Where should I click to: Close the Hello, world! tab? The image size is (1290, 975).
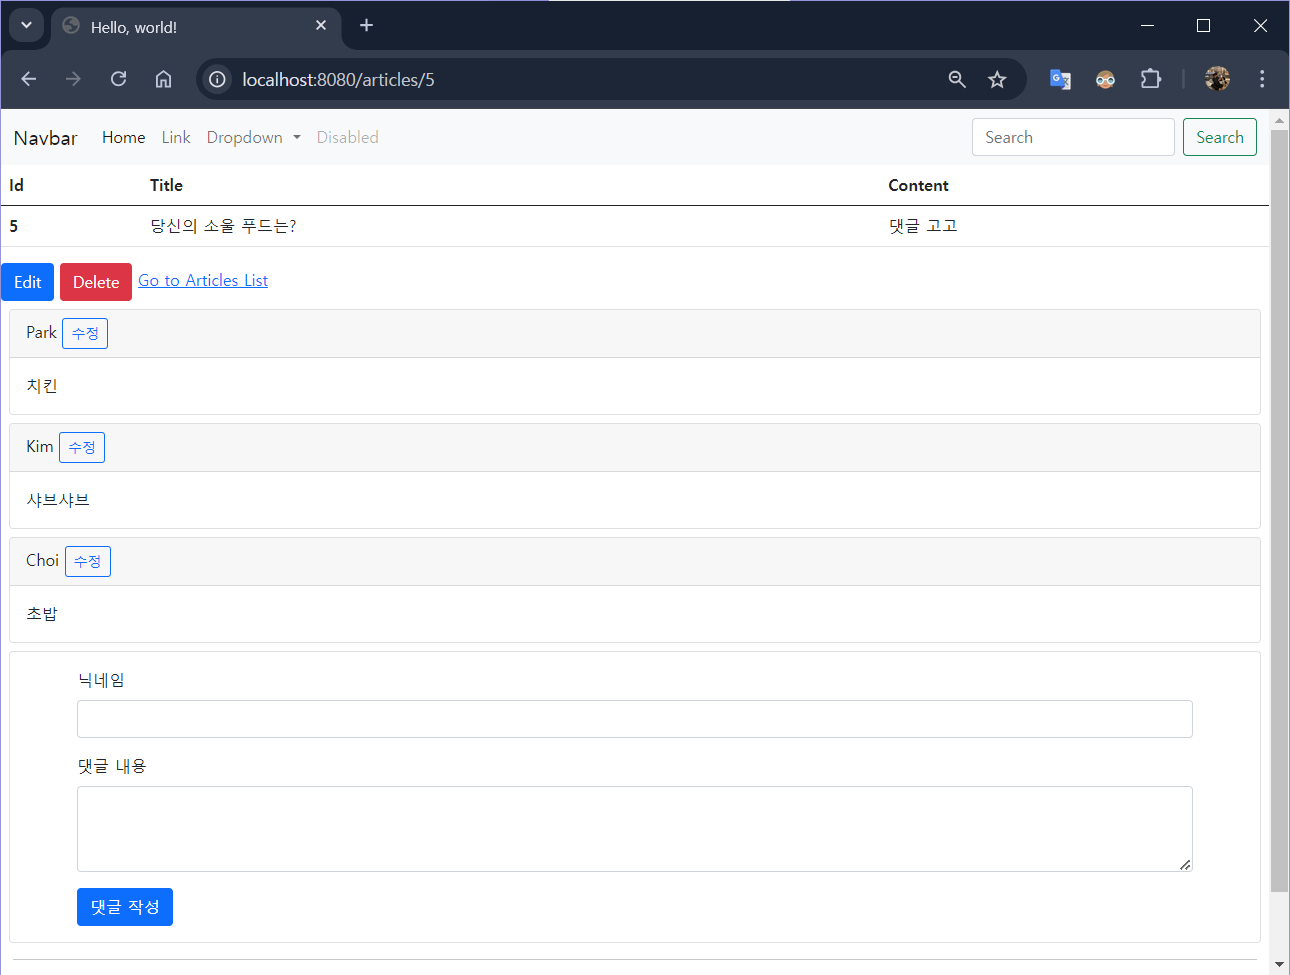pos(321,25)
